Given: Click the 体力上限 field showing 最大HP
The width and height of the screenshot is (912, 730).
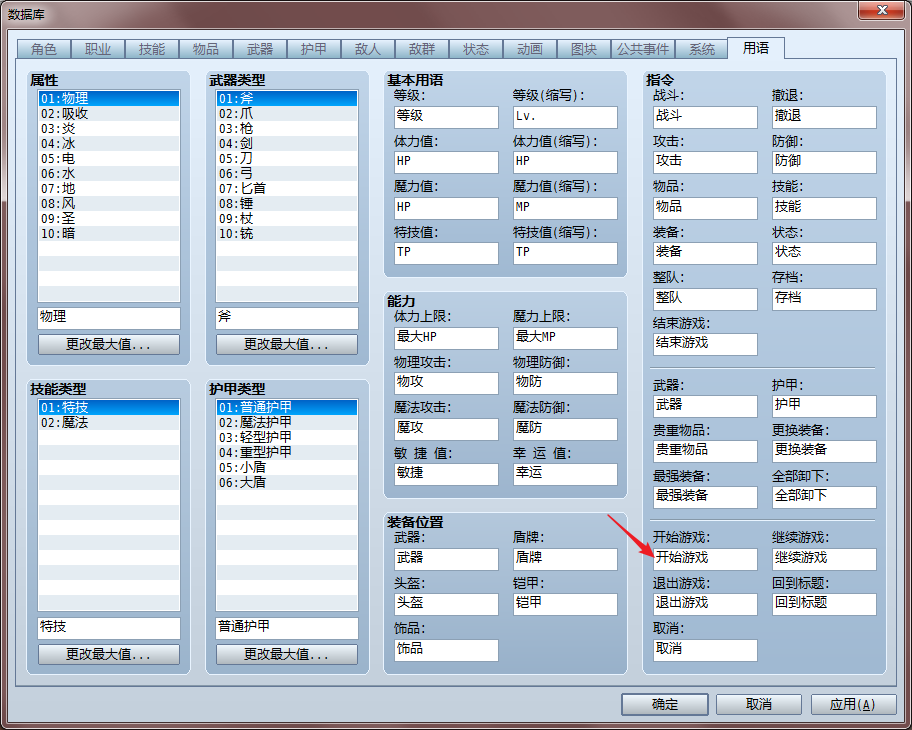Looking at the screenshot, I should click(x=446, y=338).
